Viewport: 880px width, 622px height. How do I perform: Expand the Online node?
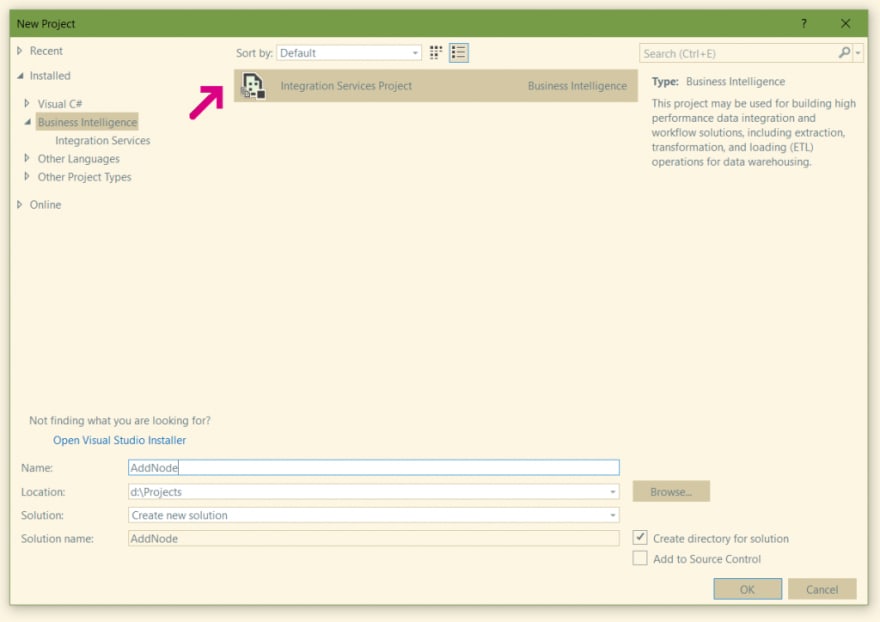[x=20, y=204]
